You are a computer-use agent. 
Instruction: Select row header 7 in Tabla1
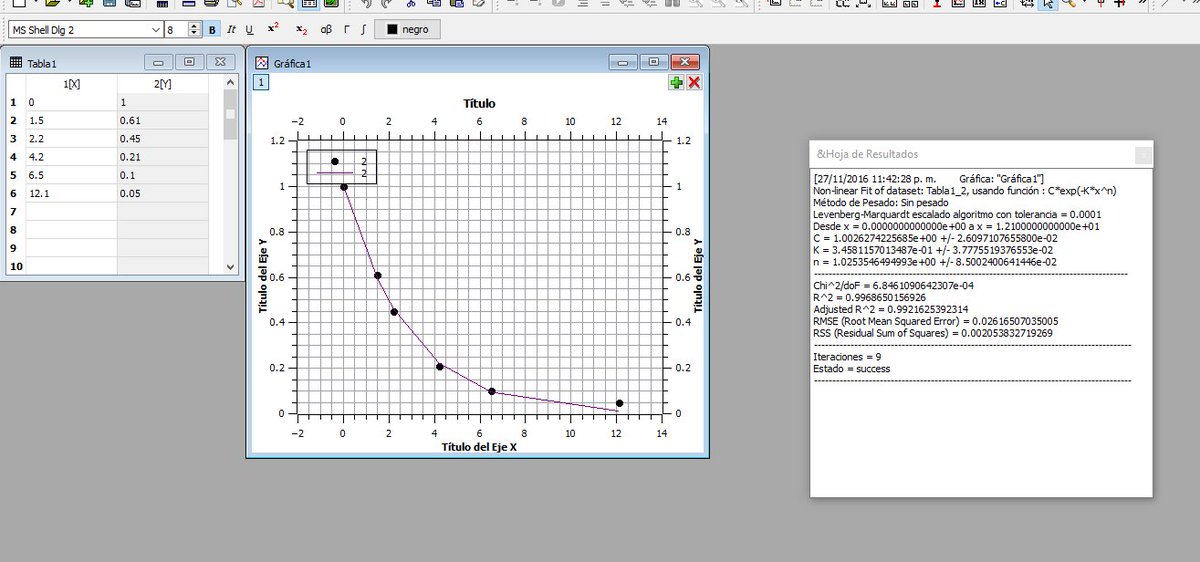pyautogui.click(x=13, y=212)
